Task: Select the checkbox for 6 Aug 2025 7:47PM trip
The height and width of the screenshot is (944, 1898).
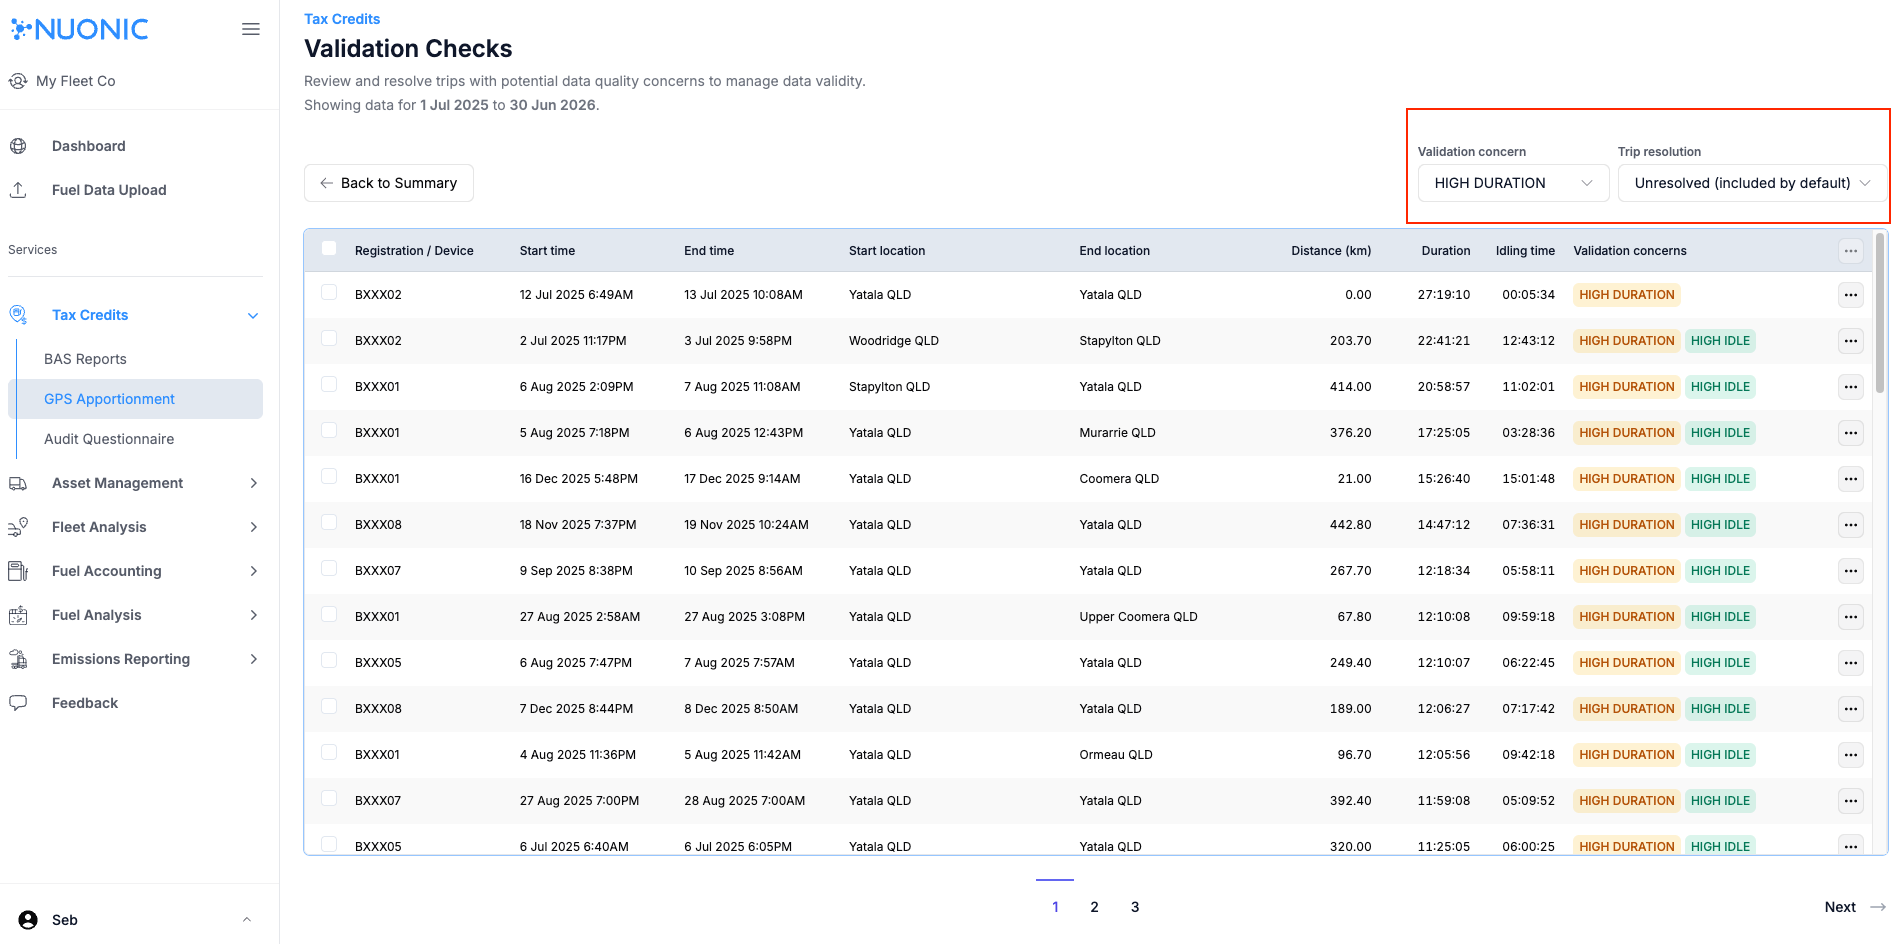Action: coord(329,660)
